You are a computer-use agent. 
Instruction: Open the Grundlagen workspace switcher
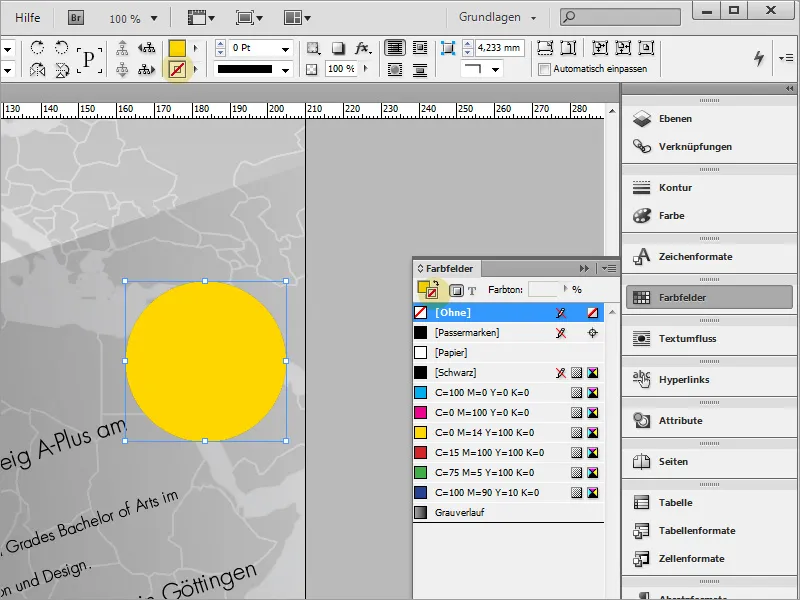click(497, 17)
